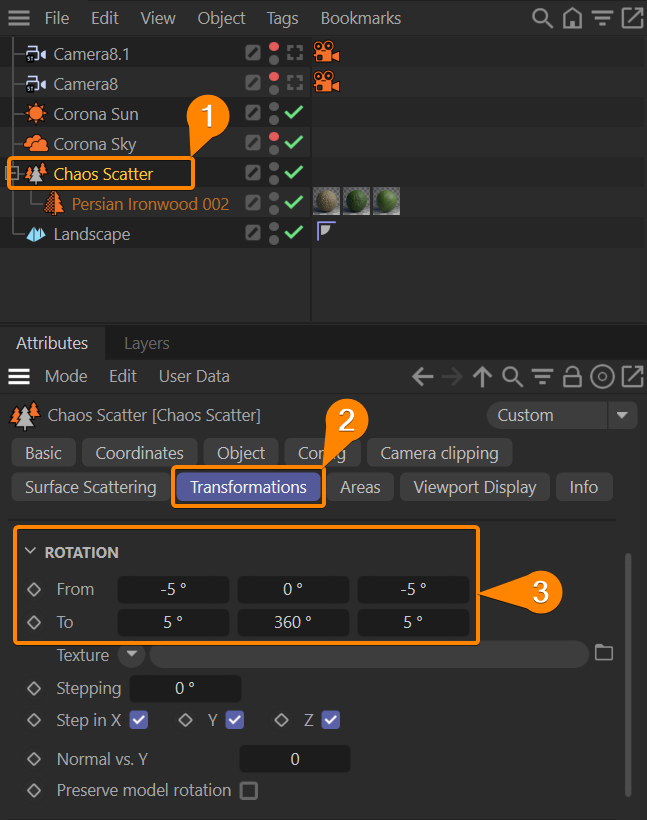Enable Preserve model rotation checkbox
Screen dimensions: 647x820
tap(249, 790)
